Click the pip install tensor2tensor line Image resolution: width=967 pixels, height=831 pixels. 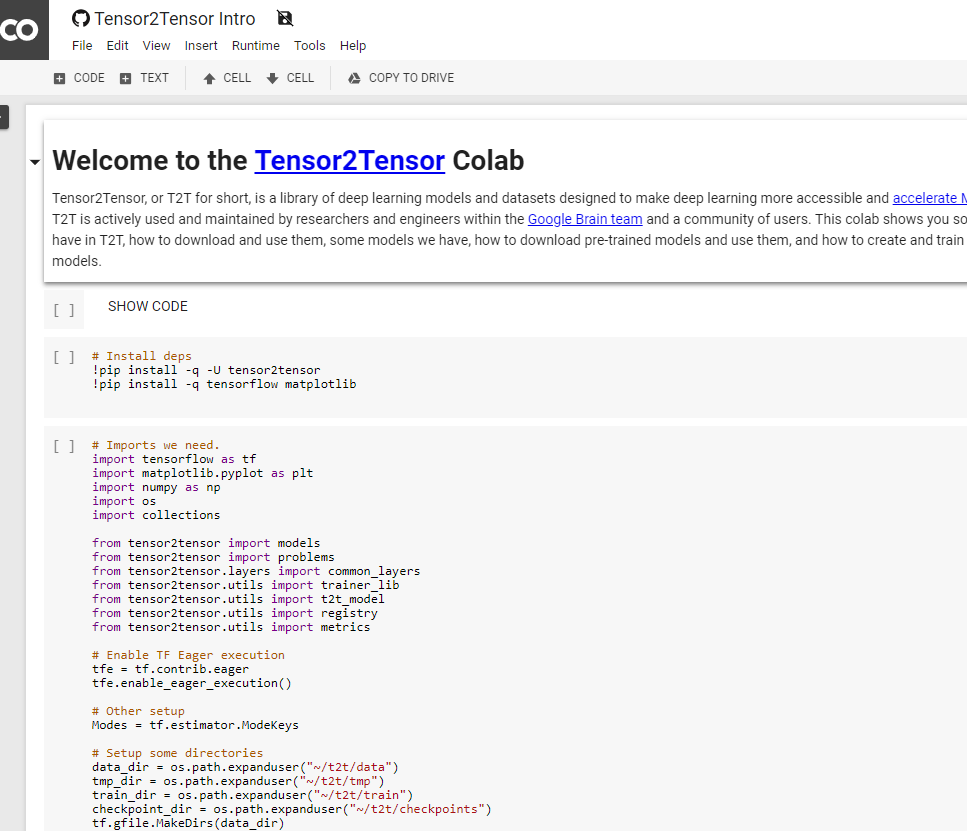pos(206,370)
